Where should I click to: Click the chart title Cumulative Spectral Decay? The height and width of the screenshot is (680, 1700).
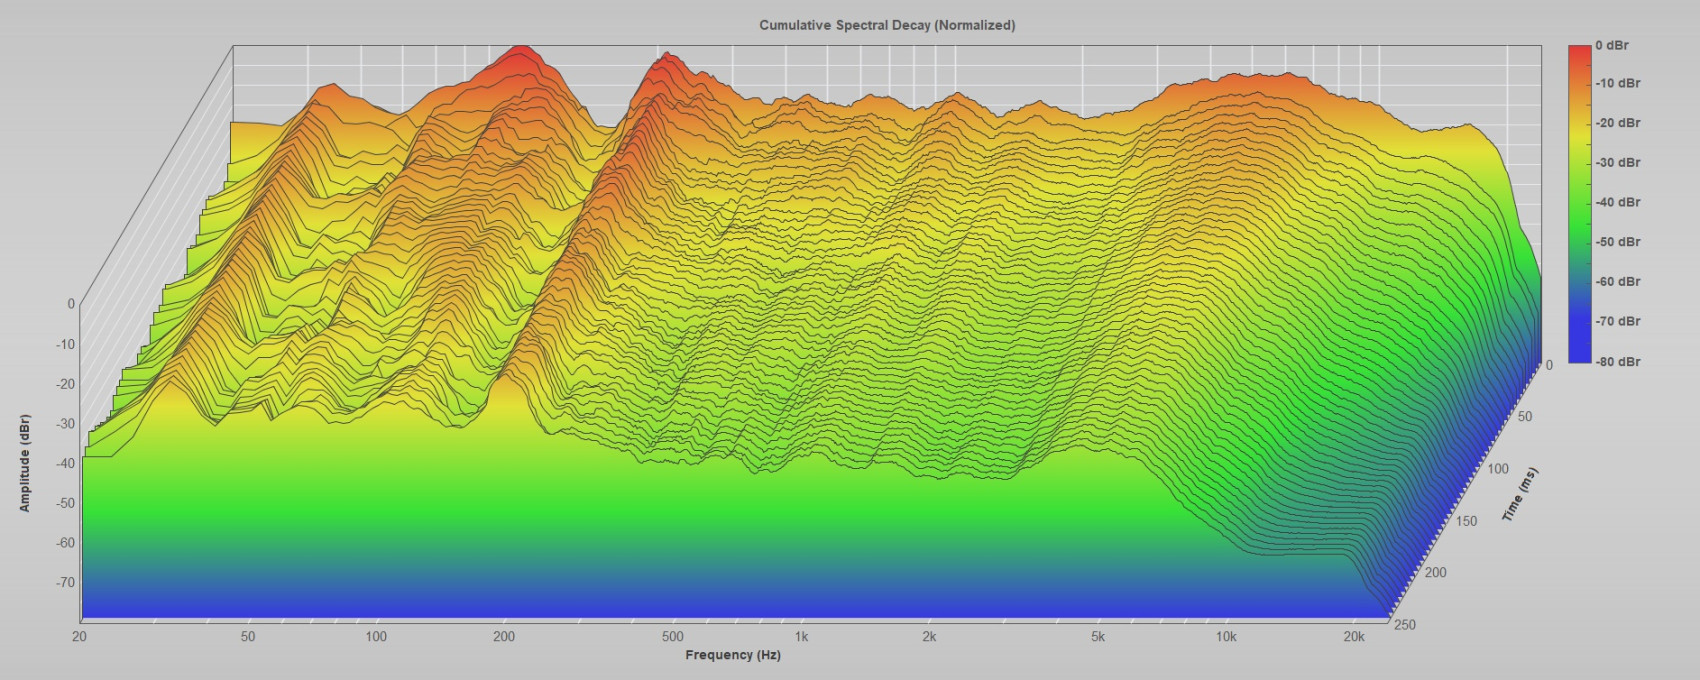pyautogui.click(x=886, y=25)
